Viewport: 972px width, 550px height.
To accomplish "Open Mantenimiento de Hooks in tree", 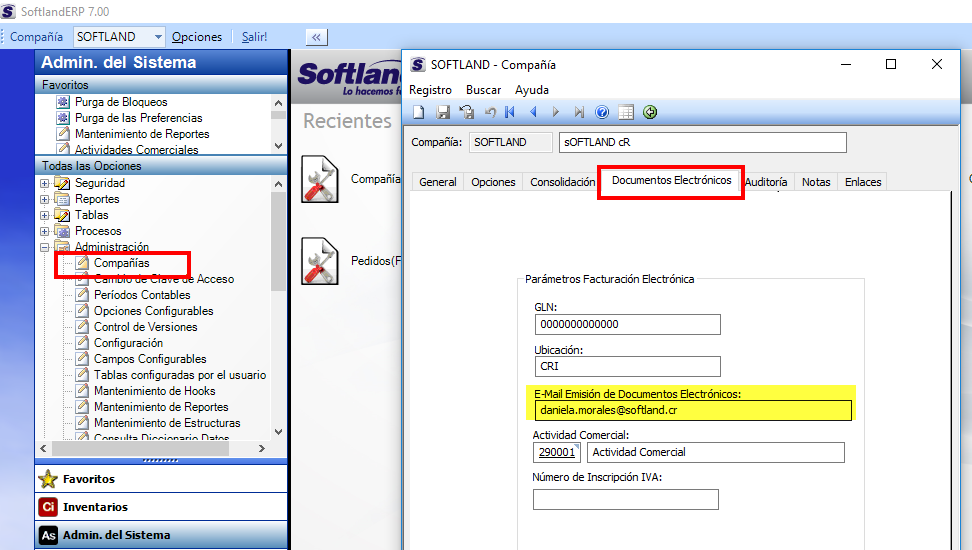I will [x=155, y=391].
